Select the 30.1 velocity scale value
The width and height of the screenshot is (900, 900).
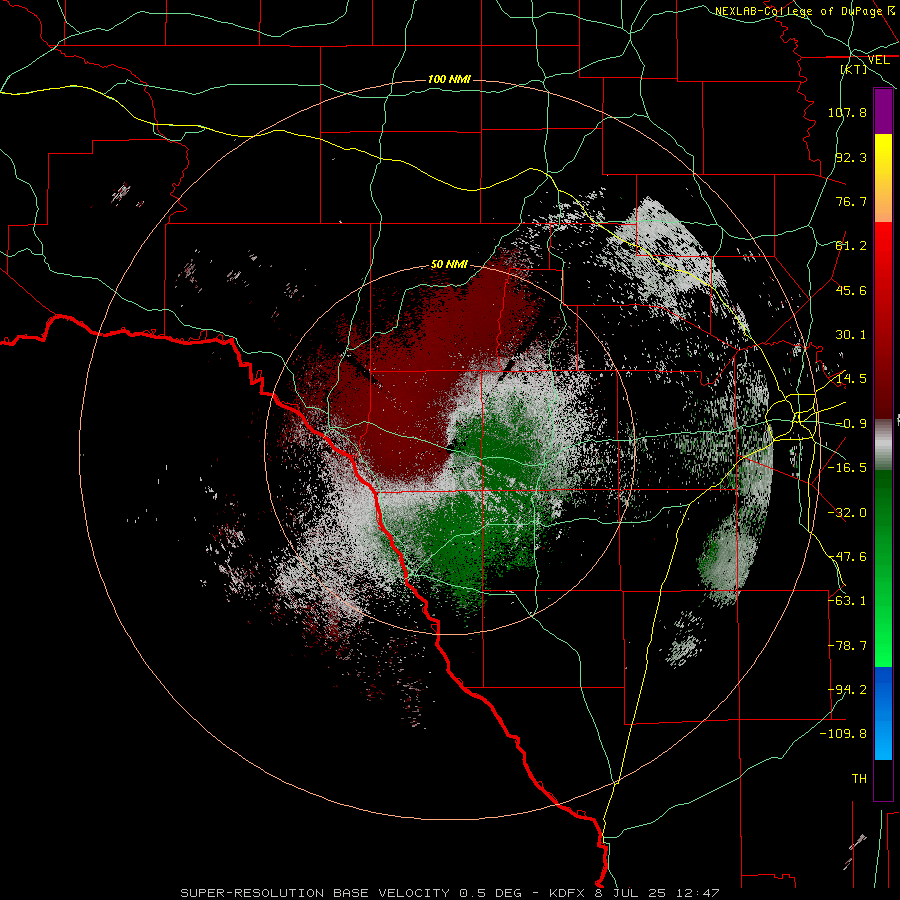click(x=851, y=335)
